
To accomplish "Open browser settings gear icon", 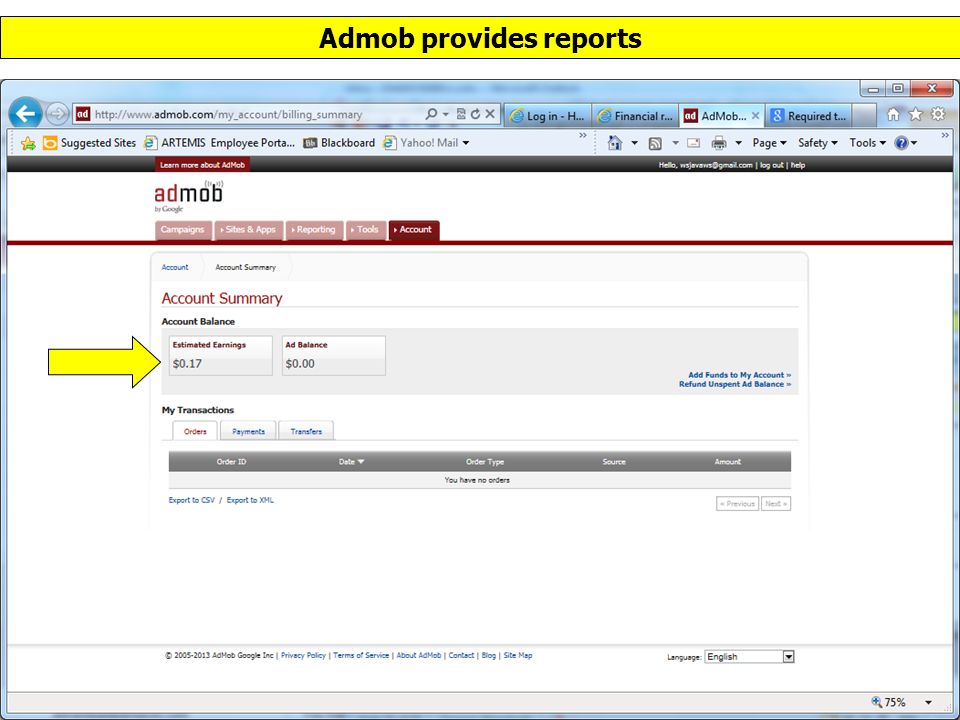I will (937, 114).
